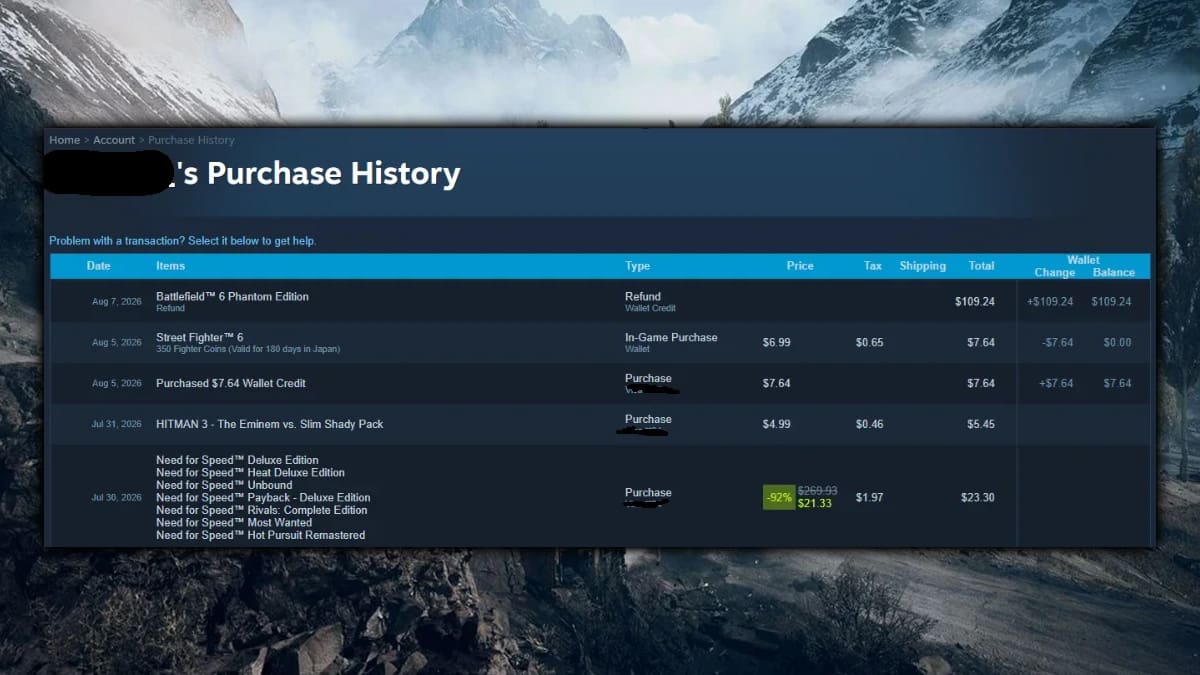Go to the Account breadcrumb link
This screenshot has width=1200, height=675.
click(x=114, y=140)
